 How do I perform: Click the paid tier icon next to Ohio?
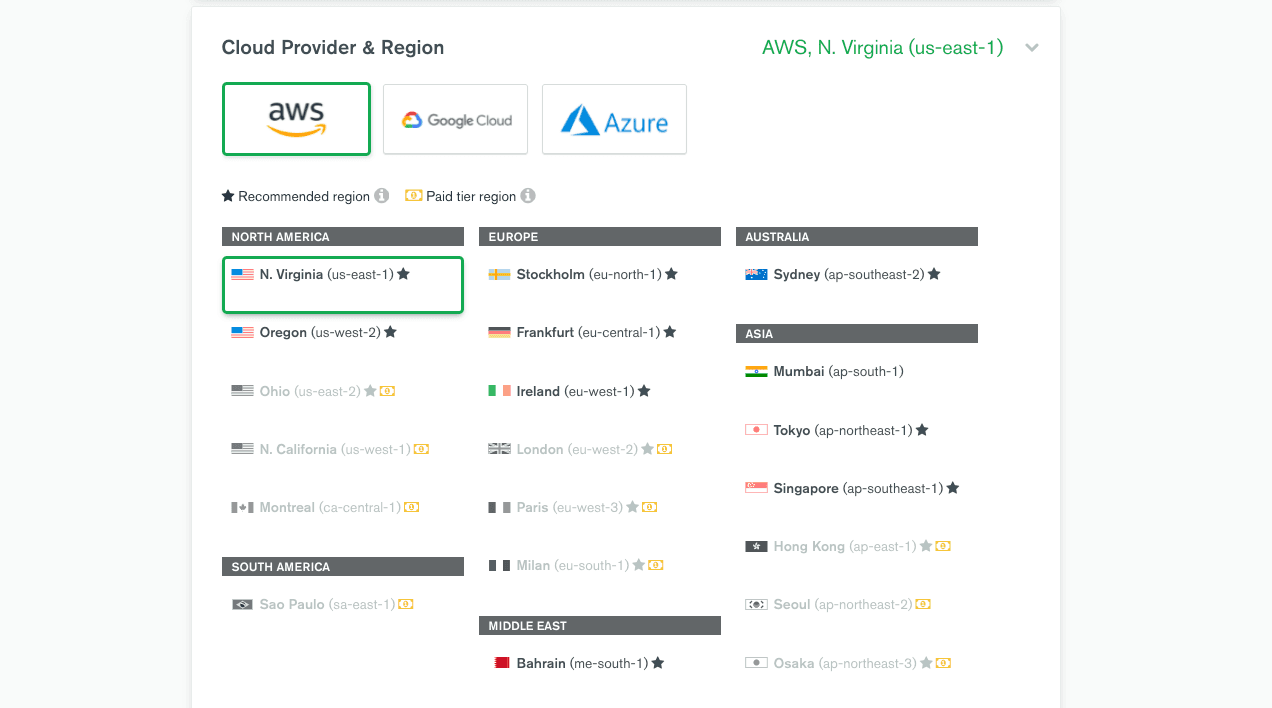387,391
